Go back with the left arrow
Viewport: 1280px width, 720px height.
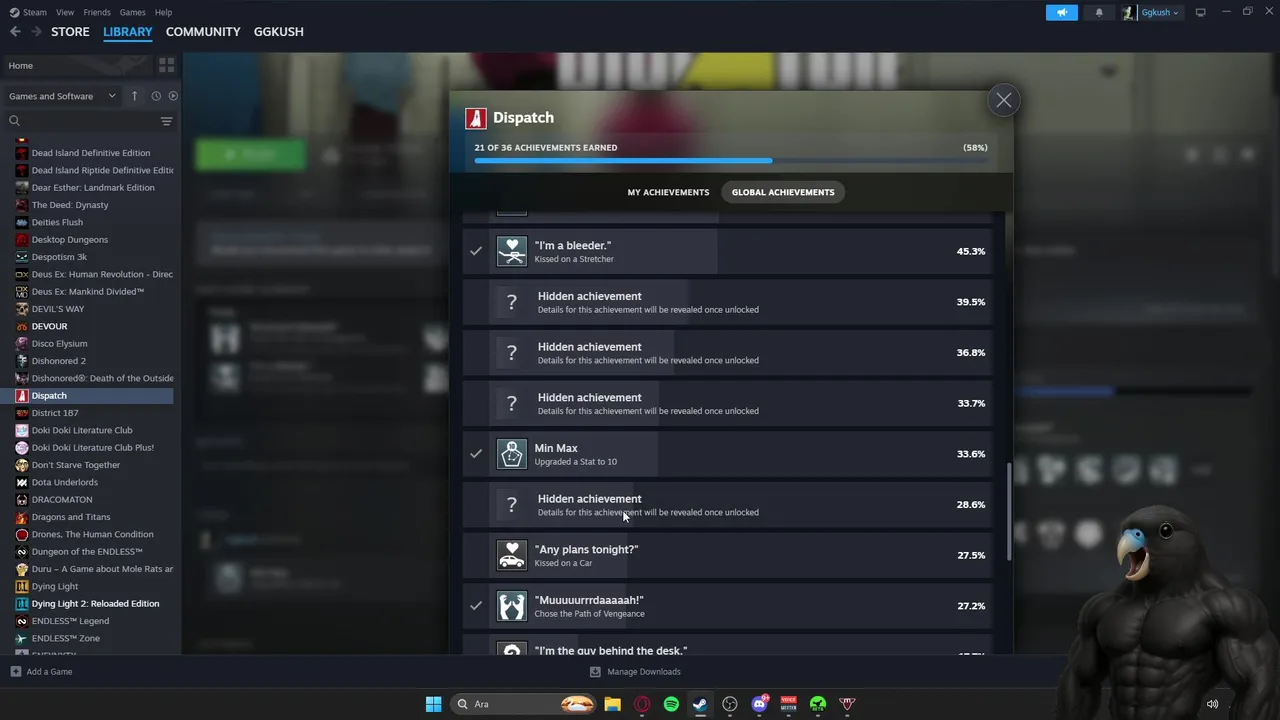[15, 32]
